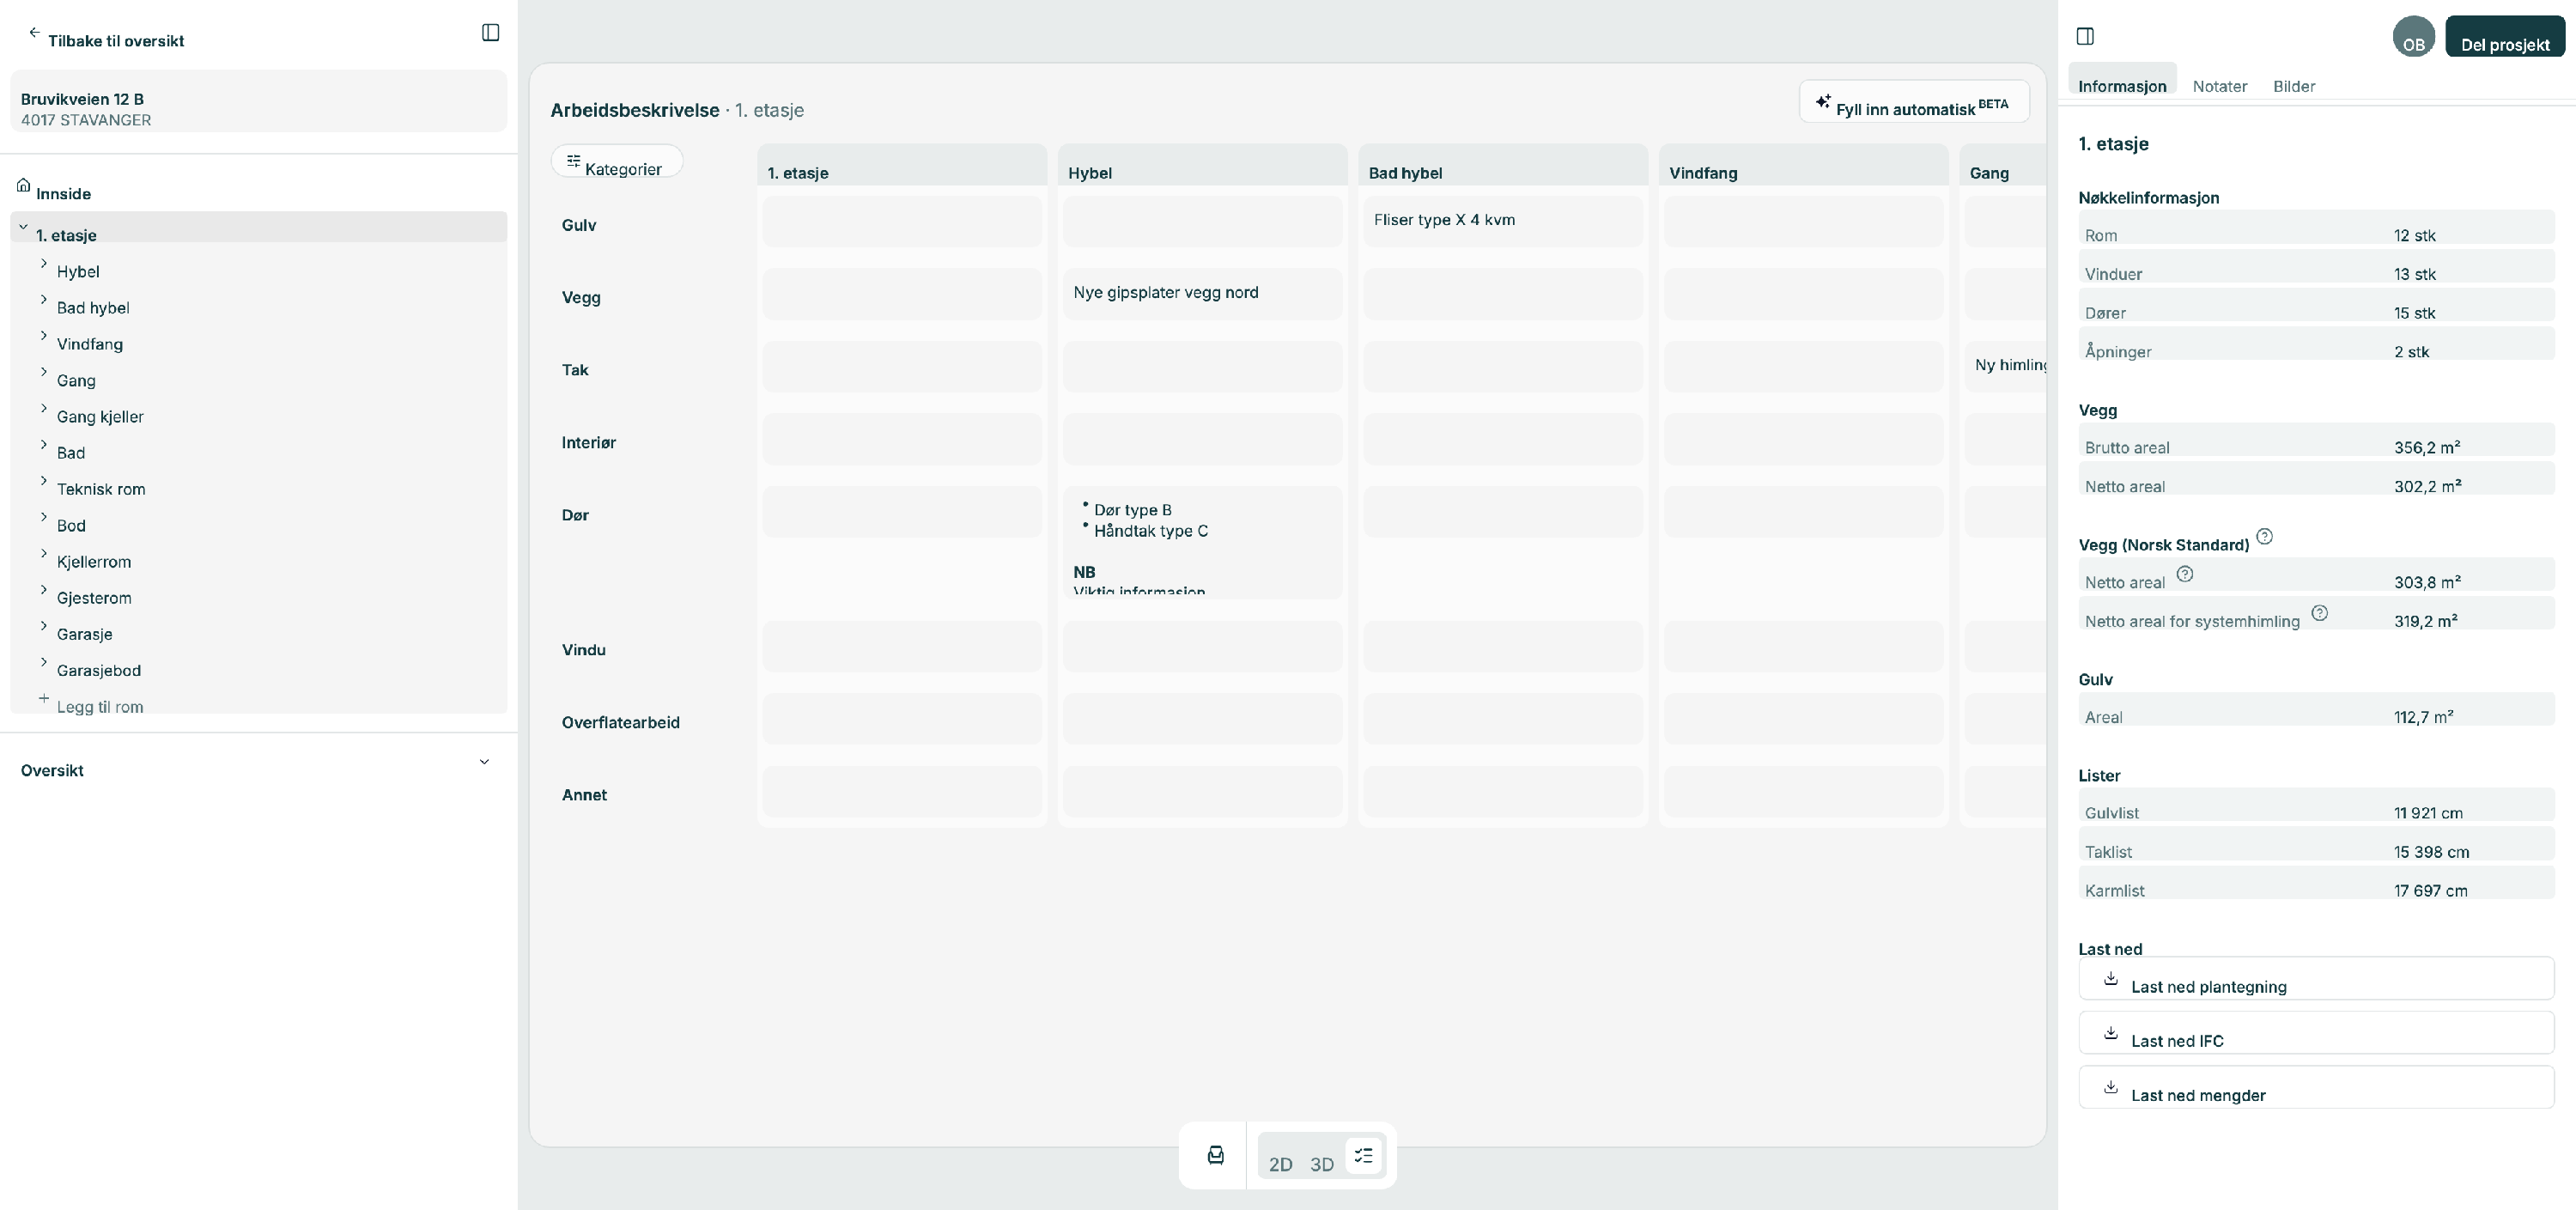The width and height of the screenshot is (2576, 1210).
Task: Switch to 3D view mode
Action: point(1322,1164)
